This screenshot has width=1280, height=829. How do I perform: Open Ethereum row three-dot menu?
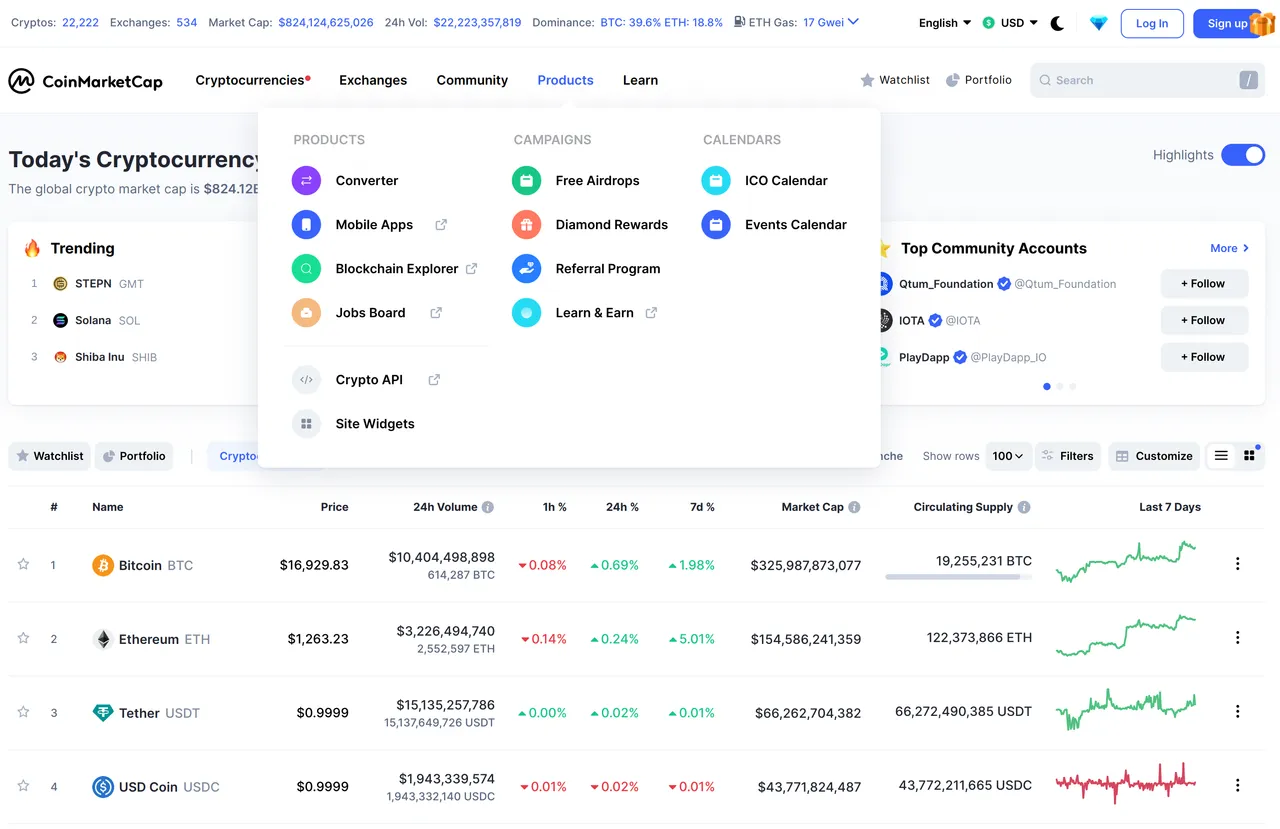1237,638
